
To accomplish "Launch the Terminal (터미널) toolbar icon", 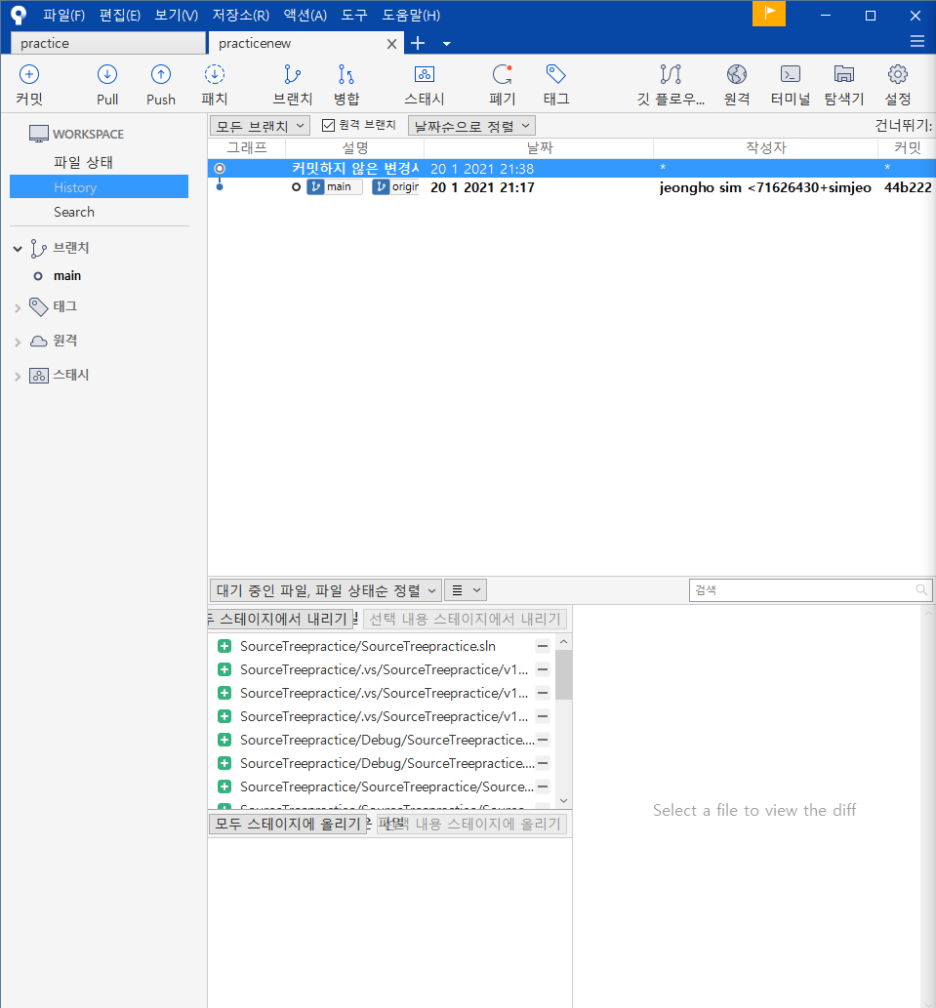I will click(x=790, y=85).
